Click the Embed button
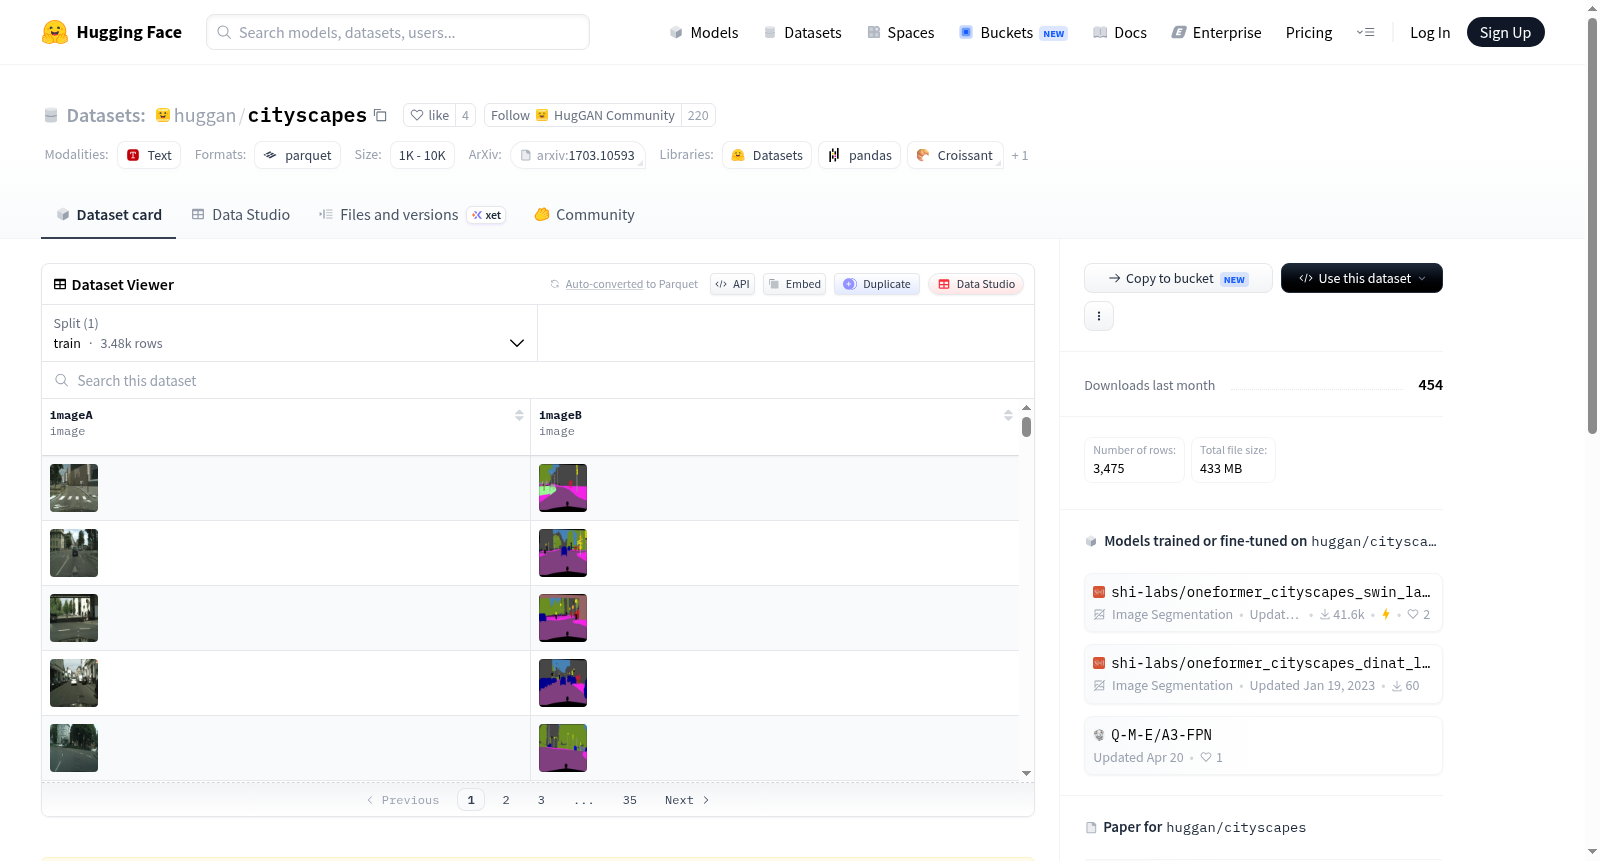 795,284
